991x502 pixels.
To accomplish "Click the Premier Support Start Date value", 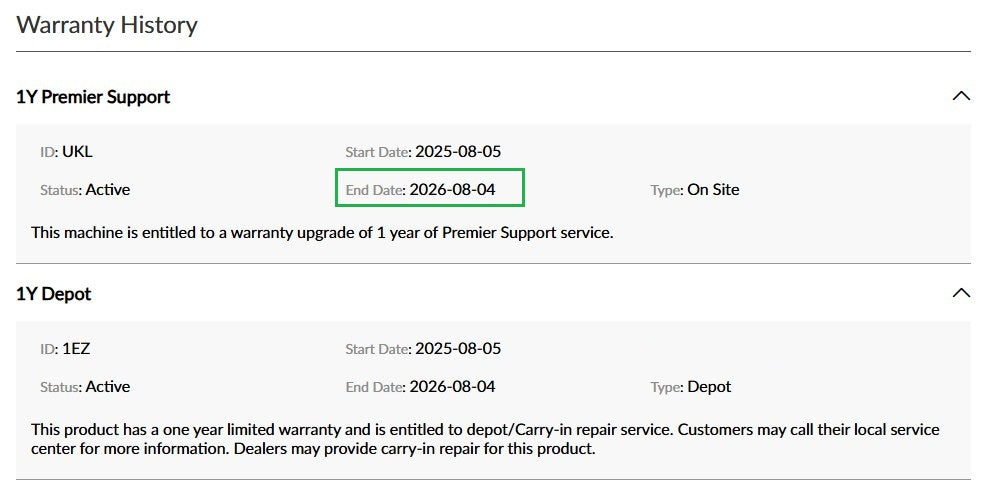I will (458, 152).
